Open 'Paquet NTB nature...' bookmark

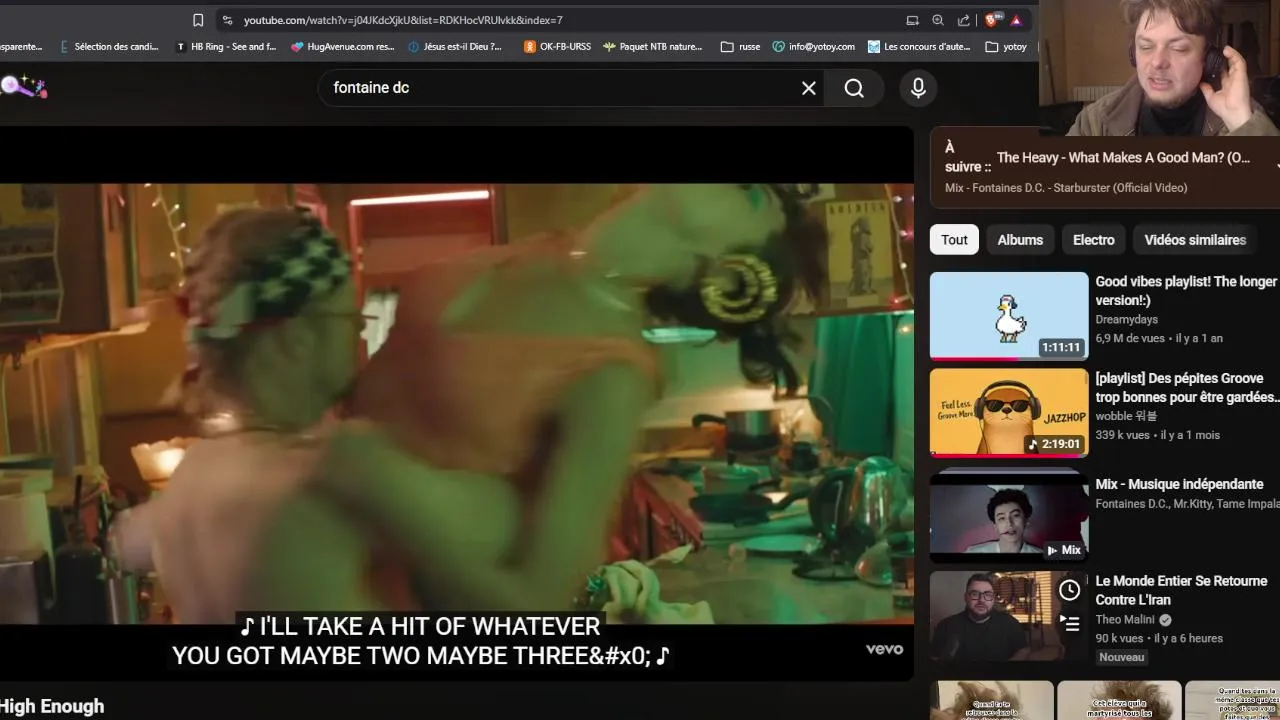(652, 46)
